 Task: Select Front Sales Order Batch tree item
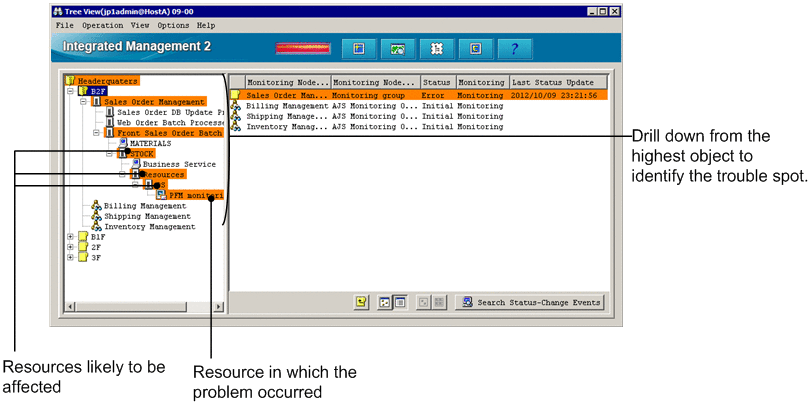[169, 133]
